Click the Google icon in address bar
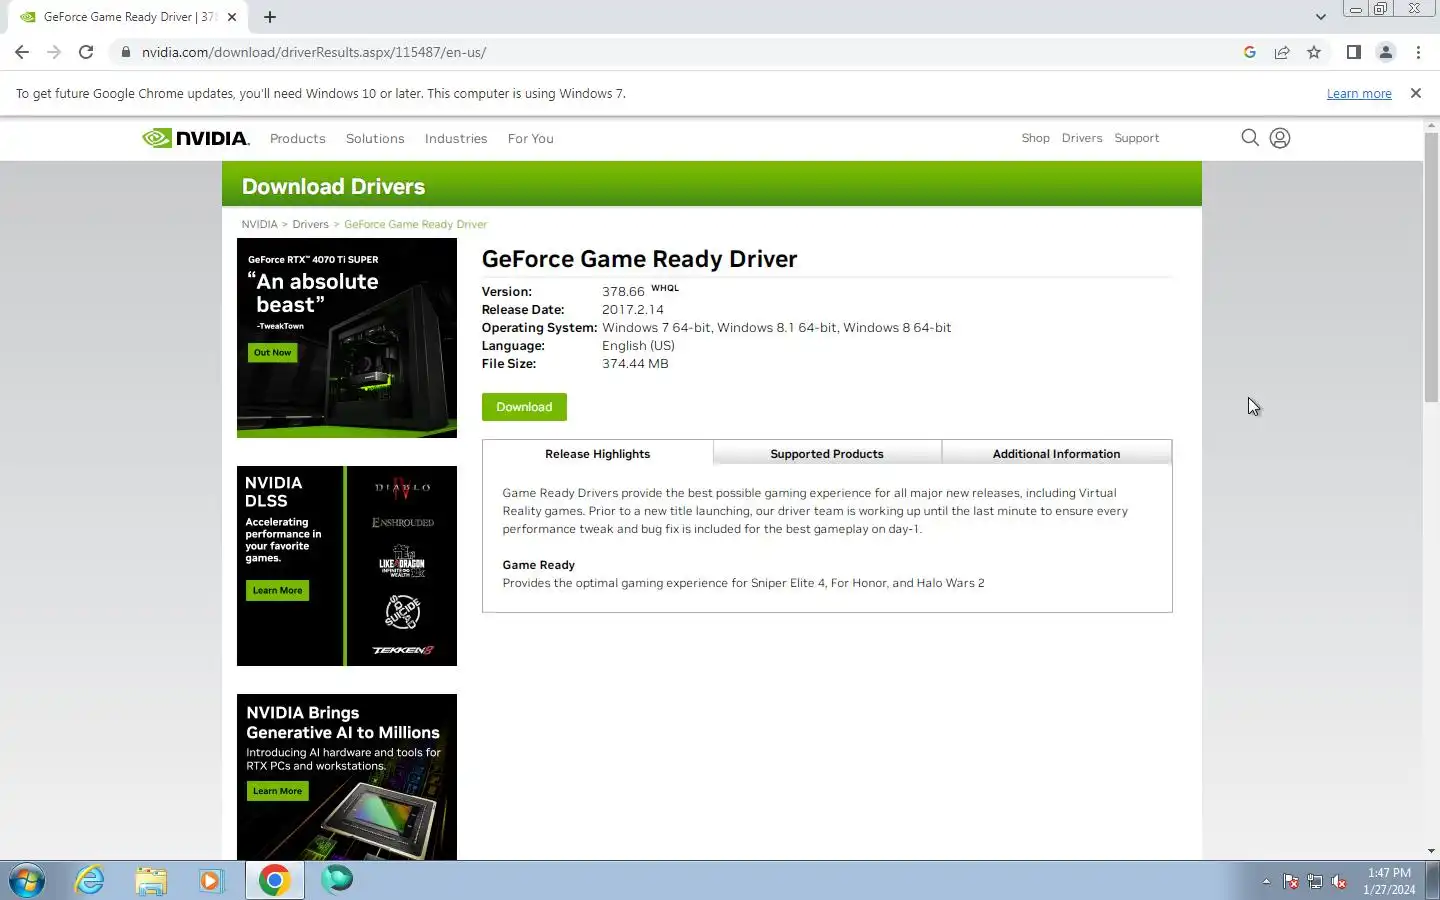This screenshot has width=1440, height=900. (x=1250, y=52)
